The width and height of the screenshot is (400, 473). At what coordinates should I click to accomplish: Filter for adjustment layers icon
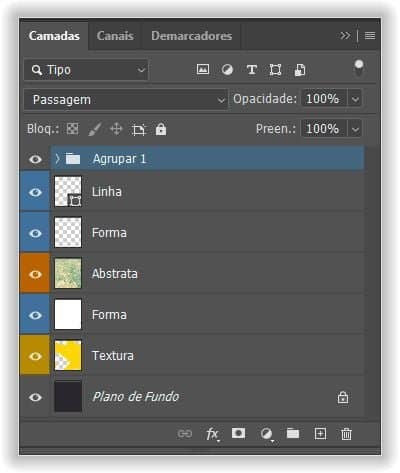click(x=227, y=70)
